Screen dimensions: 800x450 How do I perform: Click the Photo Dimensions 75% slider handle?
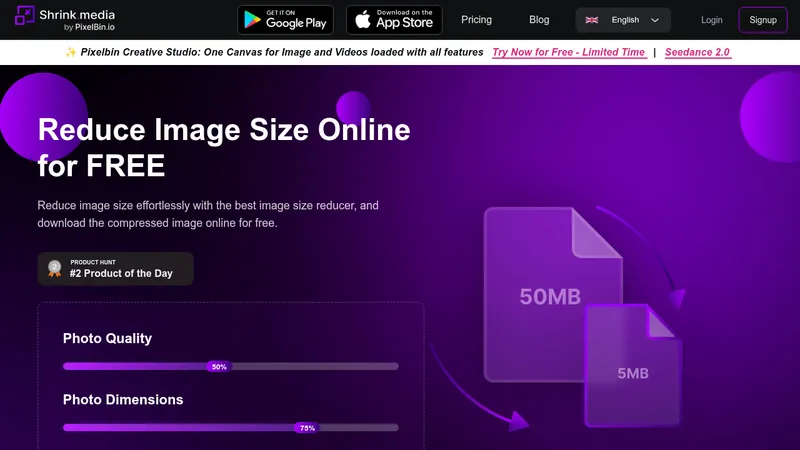coord(307,428)
